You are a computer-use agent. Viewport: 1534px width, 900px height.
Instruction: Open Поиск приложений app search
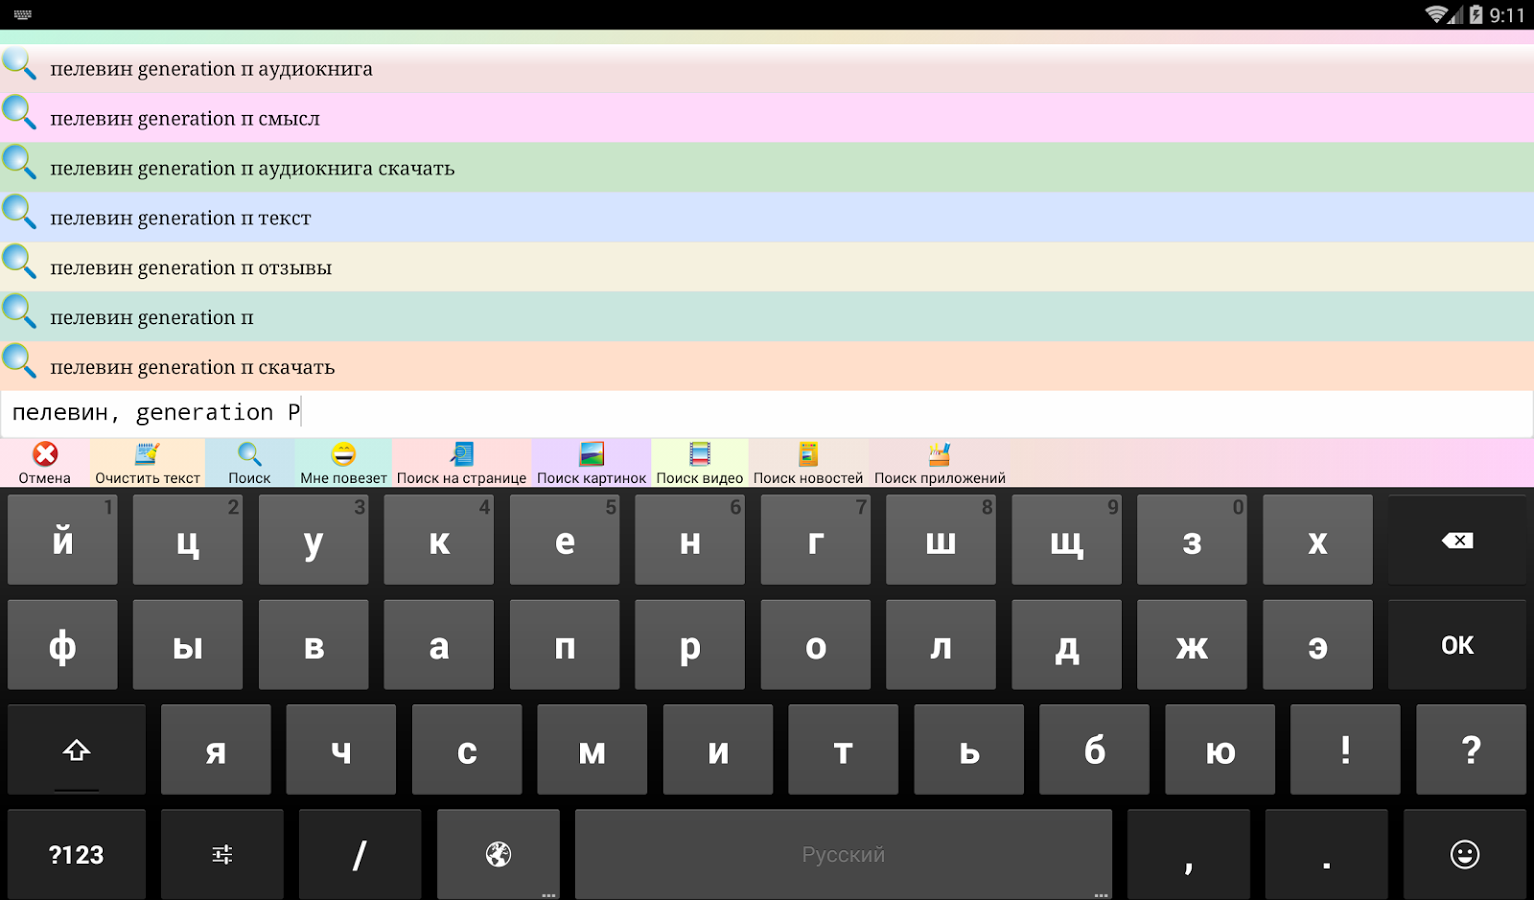(x=939, y=455)
